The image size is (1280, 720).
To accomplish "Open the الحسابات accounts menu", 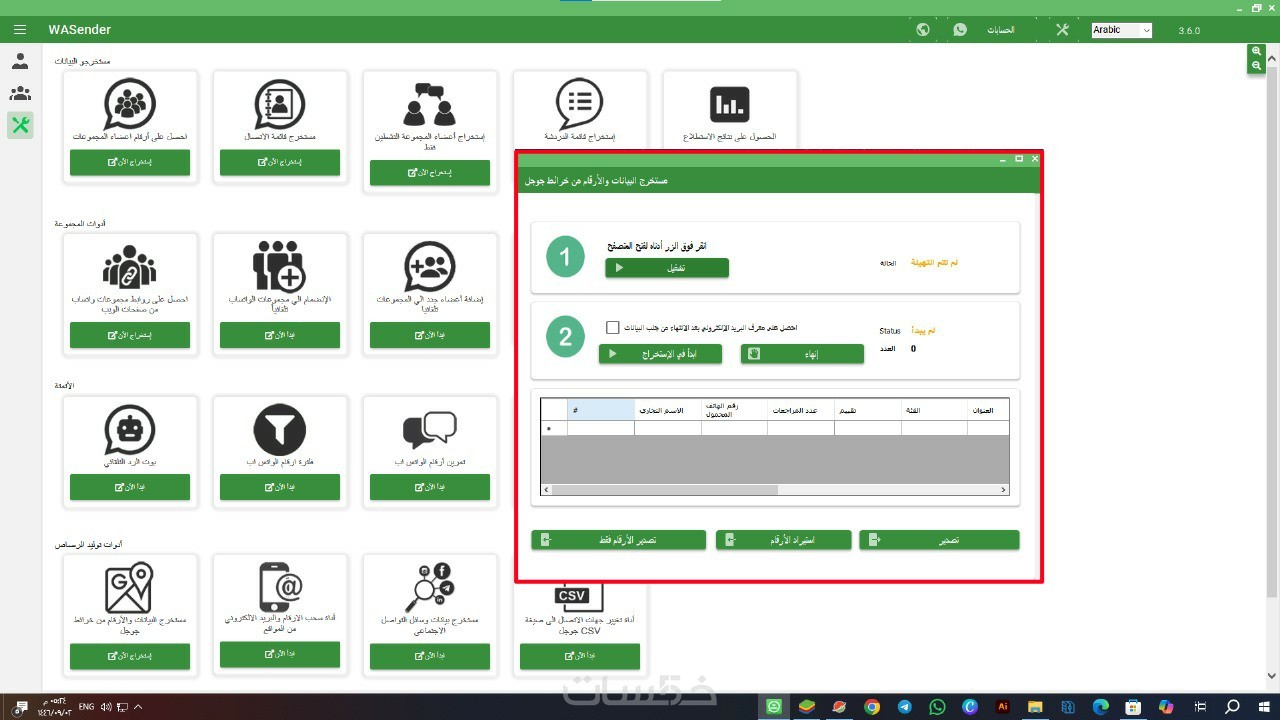I will click(1001, 30).
